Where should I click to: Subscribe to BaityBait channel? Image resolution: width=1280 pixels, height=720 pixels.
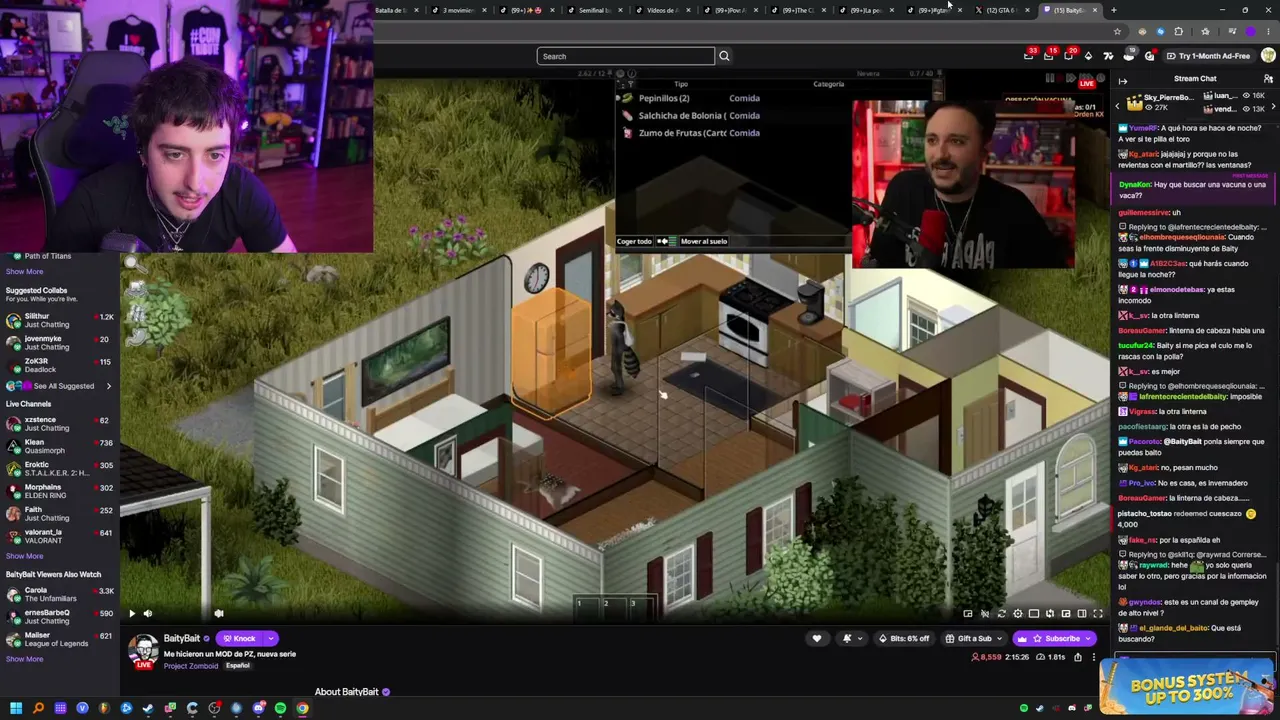pyautogui.click(x=1054, y=639)
